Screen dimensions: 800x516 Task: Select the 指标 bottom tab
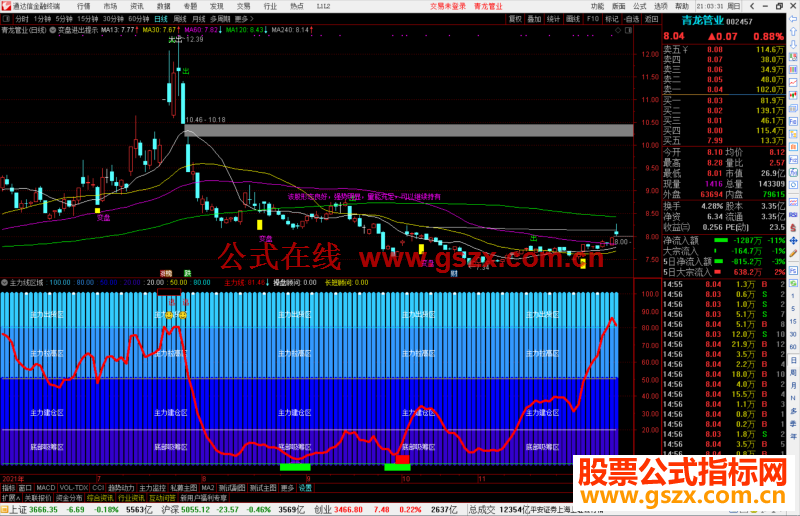tap(9, 488)
